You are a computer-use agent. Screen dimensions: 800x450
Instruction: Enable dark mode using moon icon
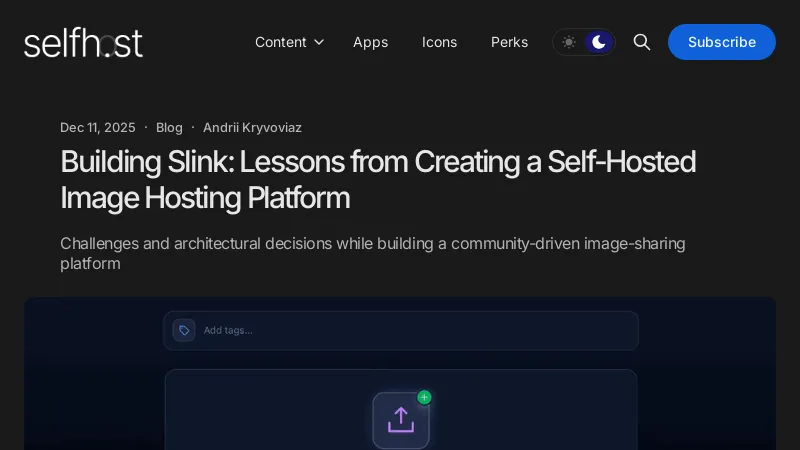pyautogui.click(x=598, y=42)
